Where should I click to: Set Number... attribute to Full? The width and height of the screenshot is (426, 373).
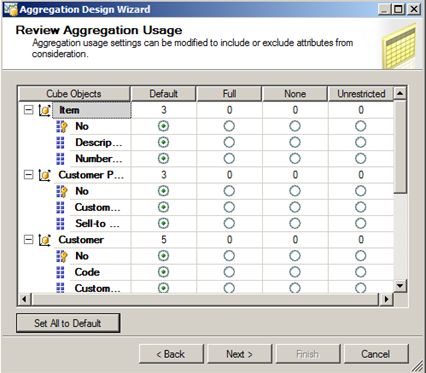[x=229, y=158]
